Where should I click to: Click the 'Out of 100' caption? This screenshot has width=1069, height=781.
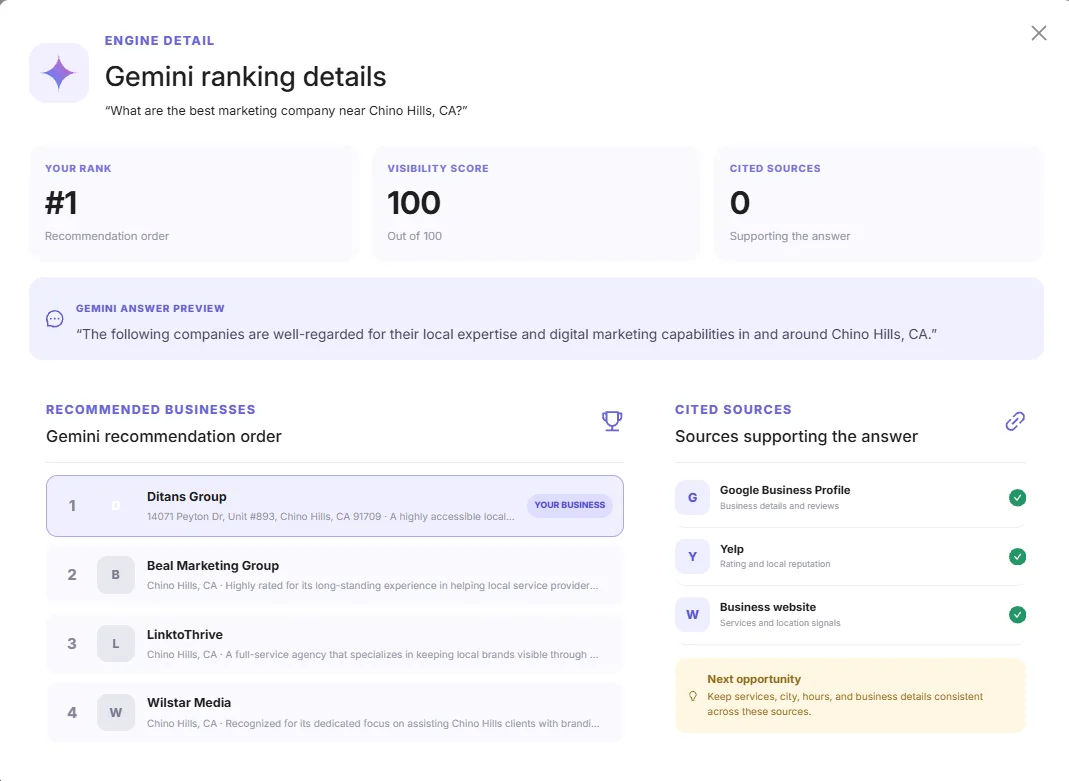pyautogui.click(x=415, y=236)
